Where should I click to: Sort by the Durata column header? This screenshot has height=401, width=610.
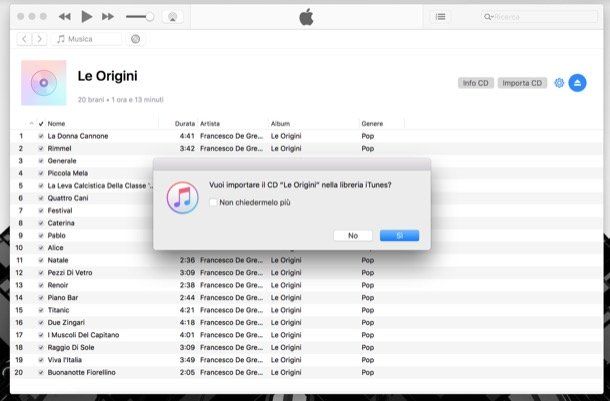(184, 124)
